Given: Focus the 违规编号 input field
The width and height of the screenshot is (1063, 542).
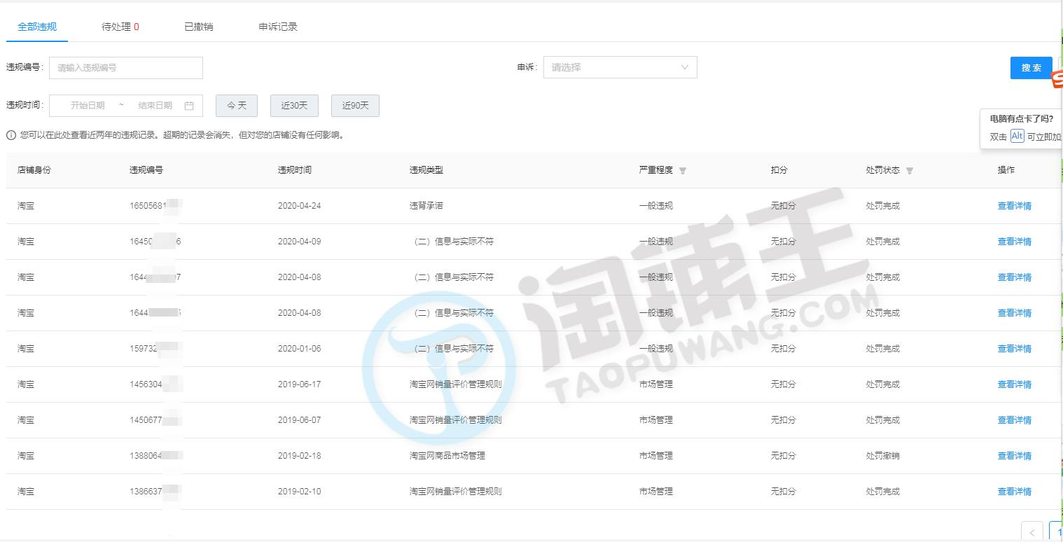Looking at the screenshot, I should (x=126, y=68).
